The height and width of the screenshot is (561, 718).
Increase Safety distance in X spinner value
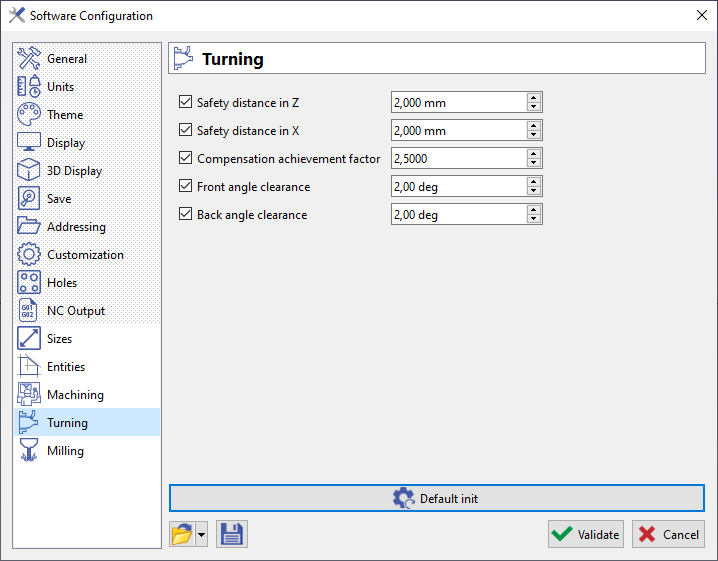[x=534, y=126]
